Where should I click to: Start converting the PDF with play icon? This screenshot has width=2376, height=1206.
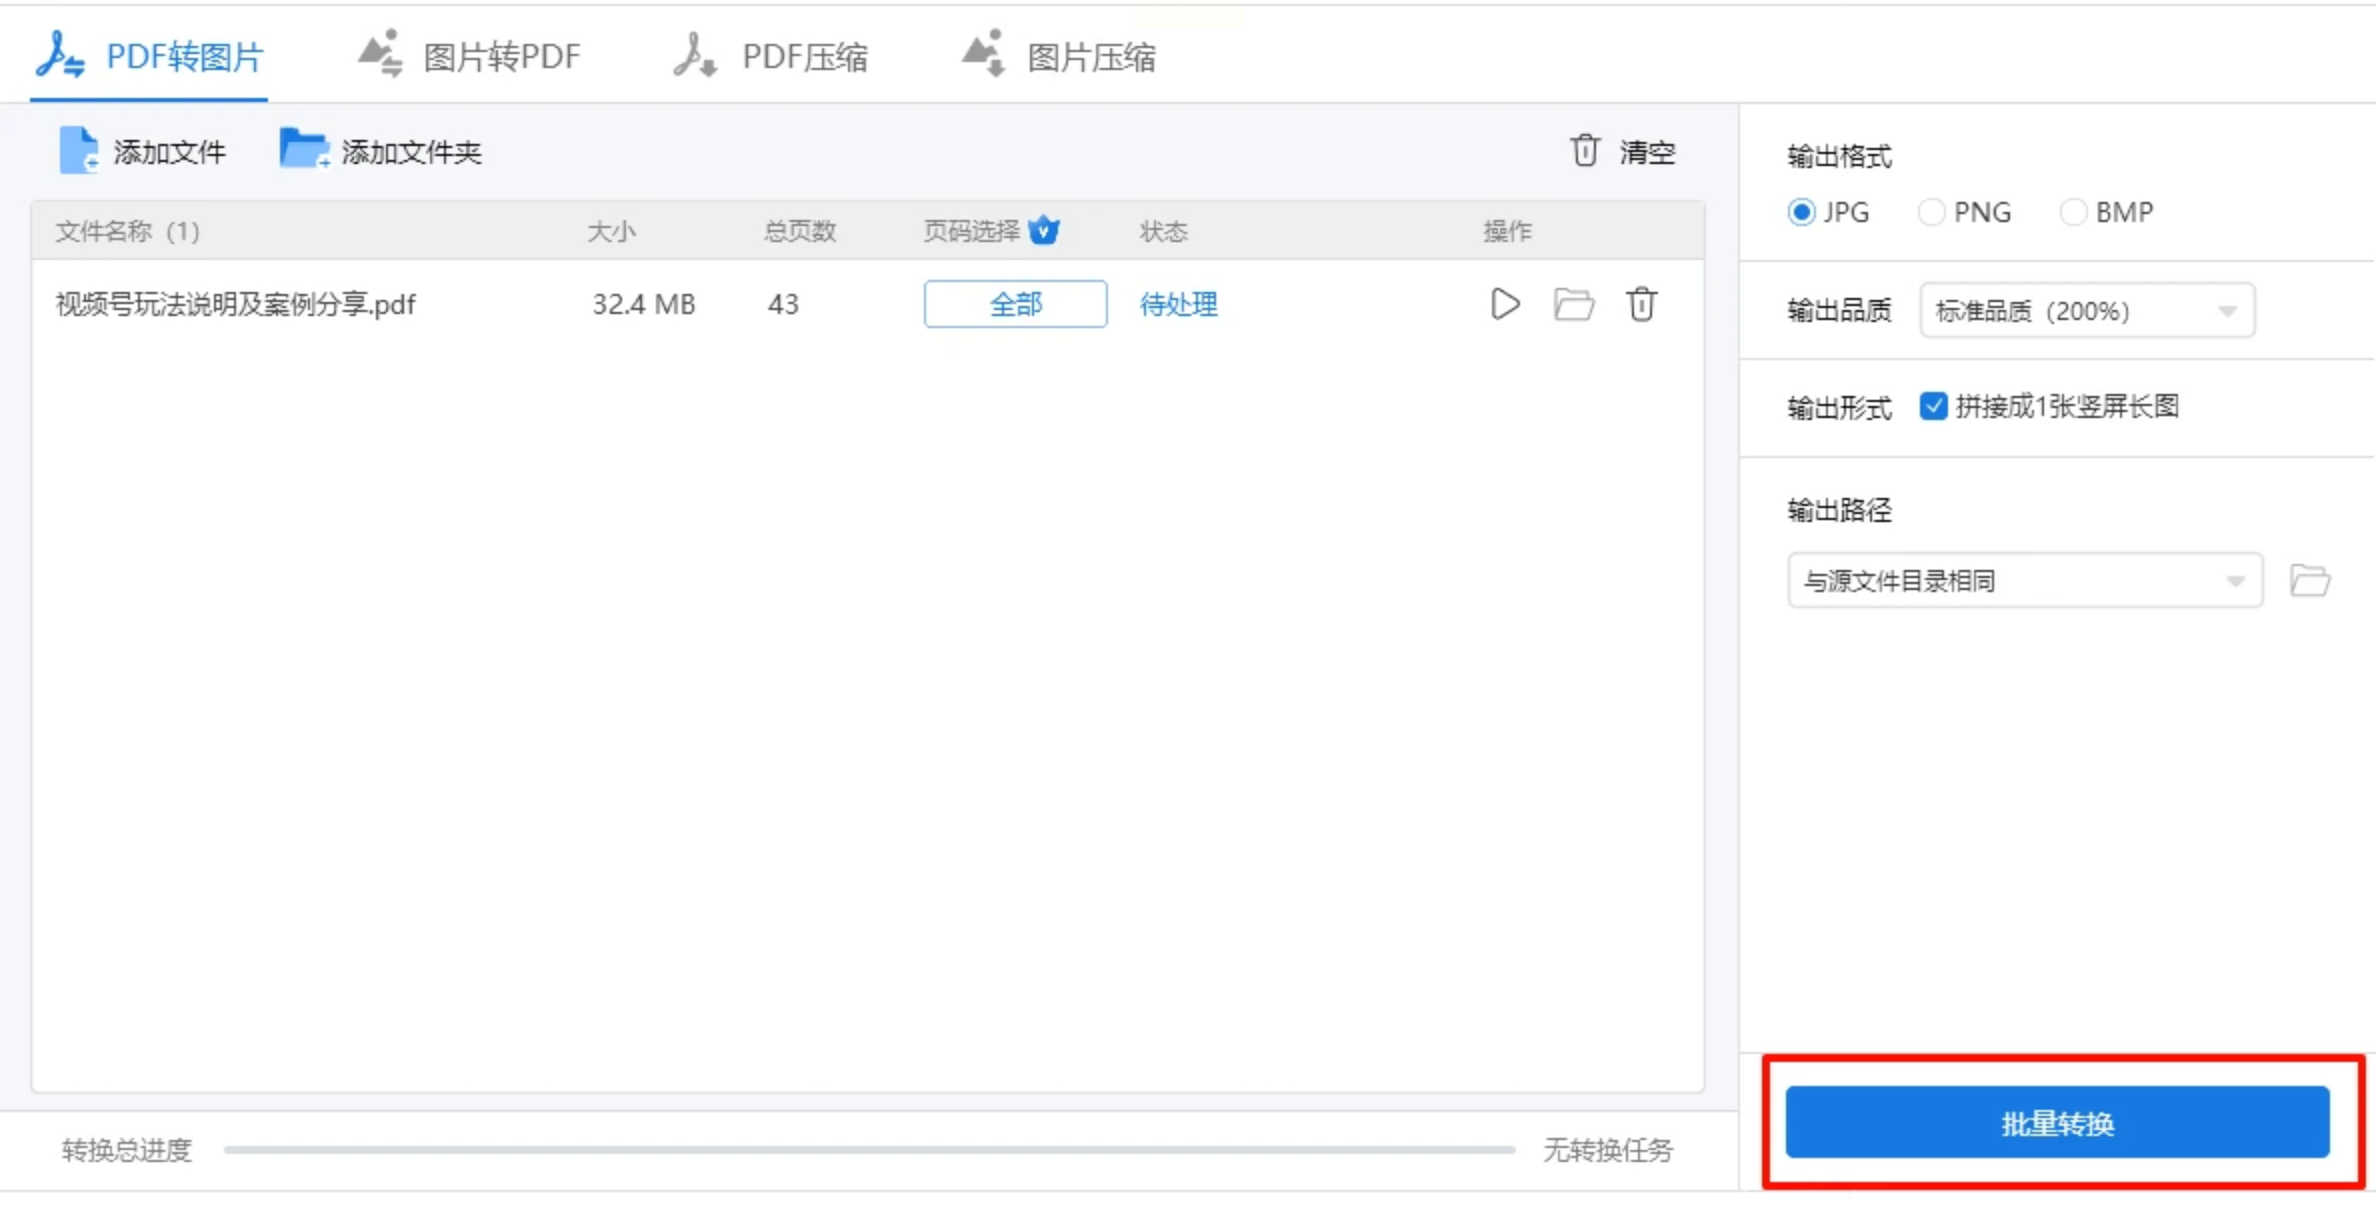[1504, 304]
